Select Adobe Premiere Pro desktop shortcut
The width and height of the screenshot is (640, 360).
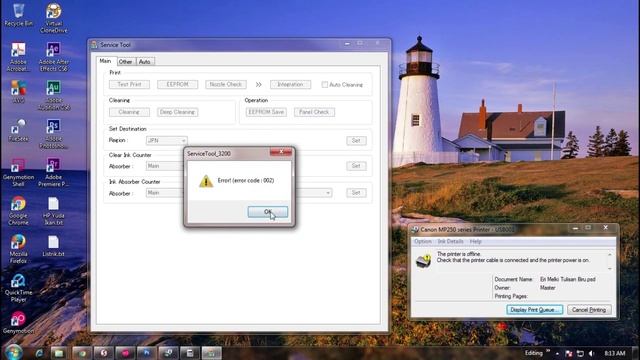53,172
